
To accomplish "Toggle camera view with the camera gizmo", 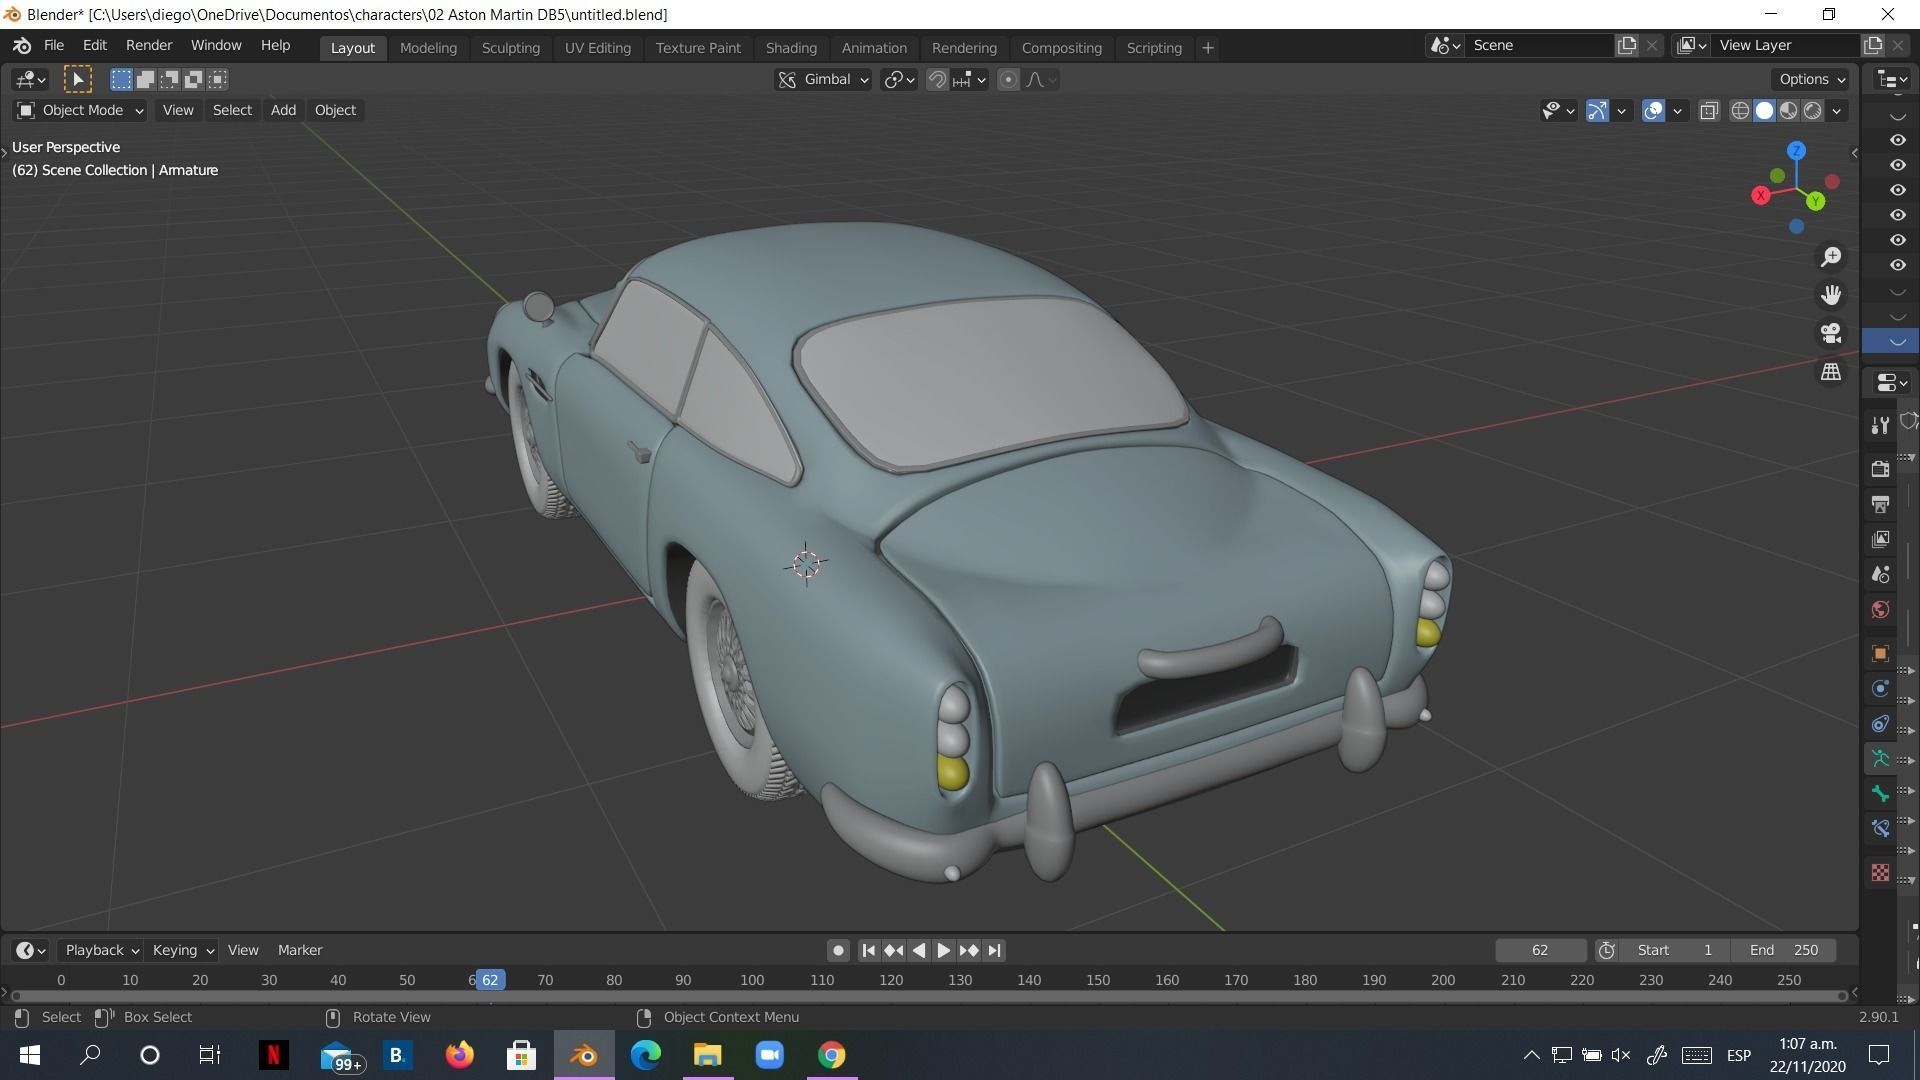I will click(1831, 333).
